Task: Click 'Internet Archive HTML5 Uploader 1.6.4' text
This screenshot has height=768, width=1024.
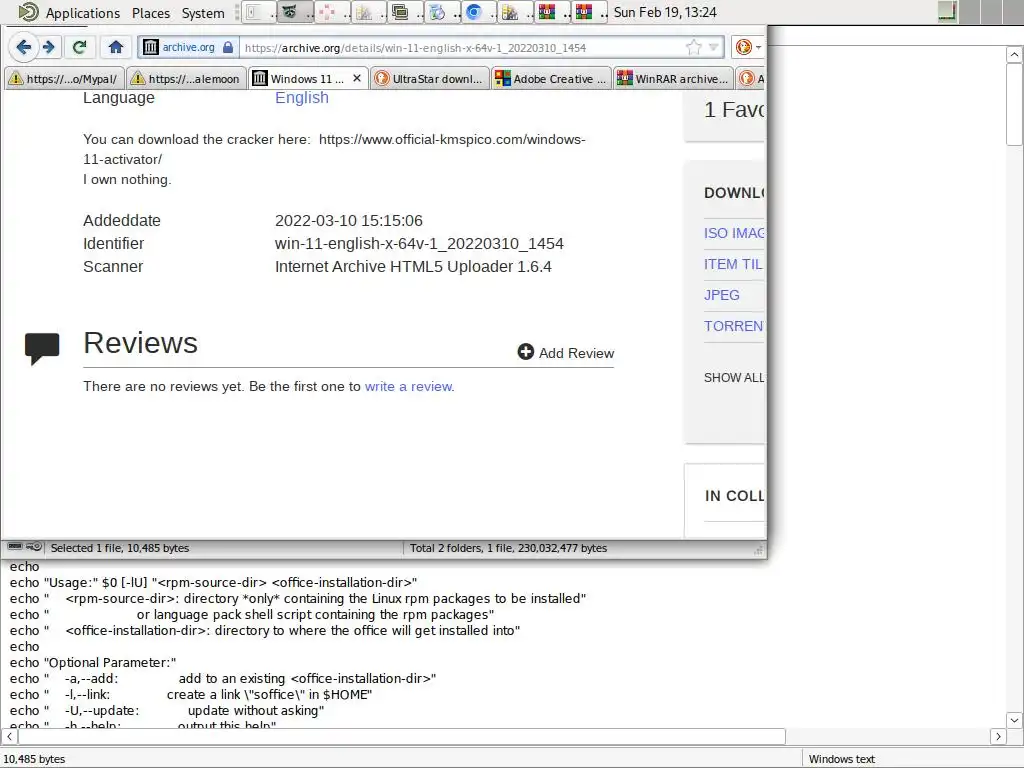Action: click(413, 266)
